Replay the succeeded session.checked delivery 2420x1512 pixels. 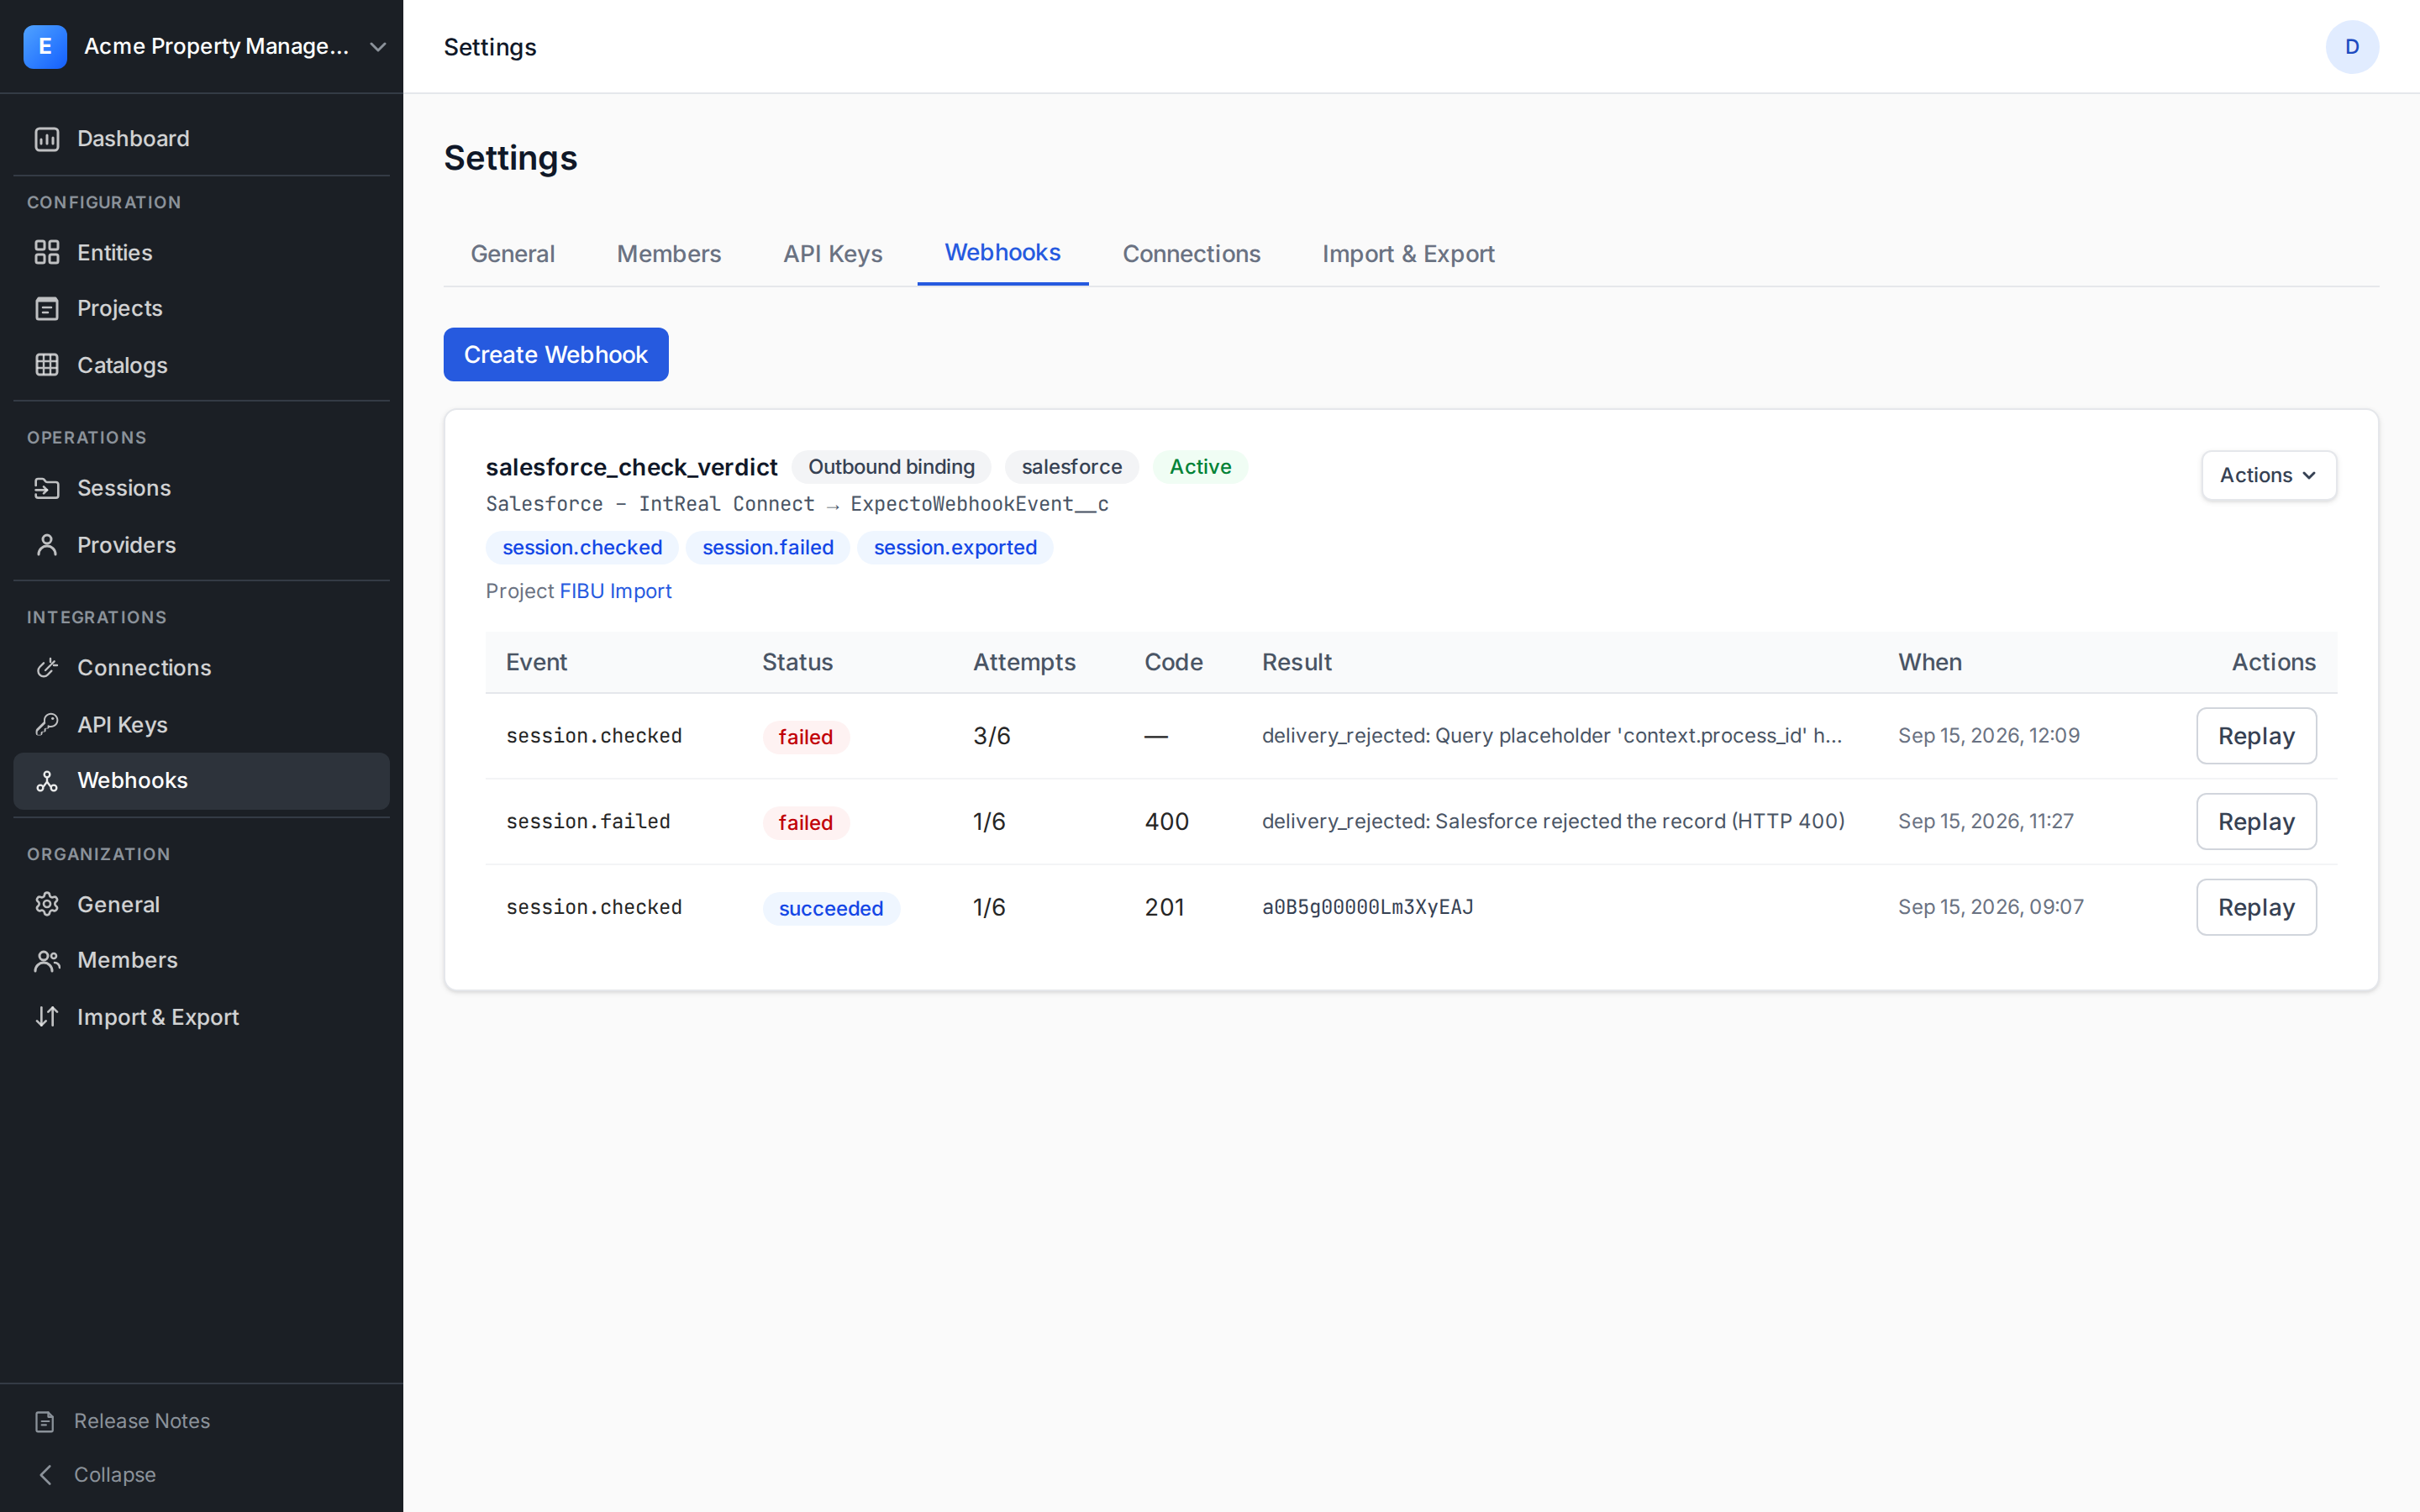pos(2256,907)
